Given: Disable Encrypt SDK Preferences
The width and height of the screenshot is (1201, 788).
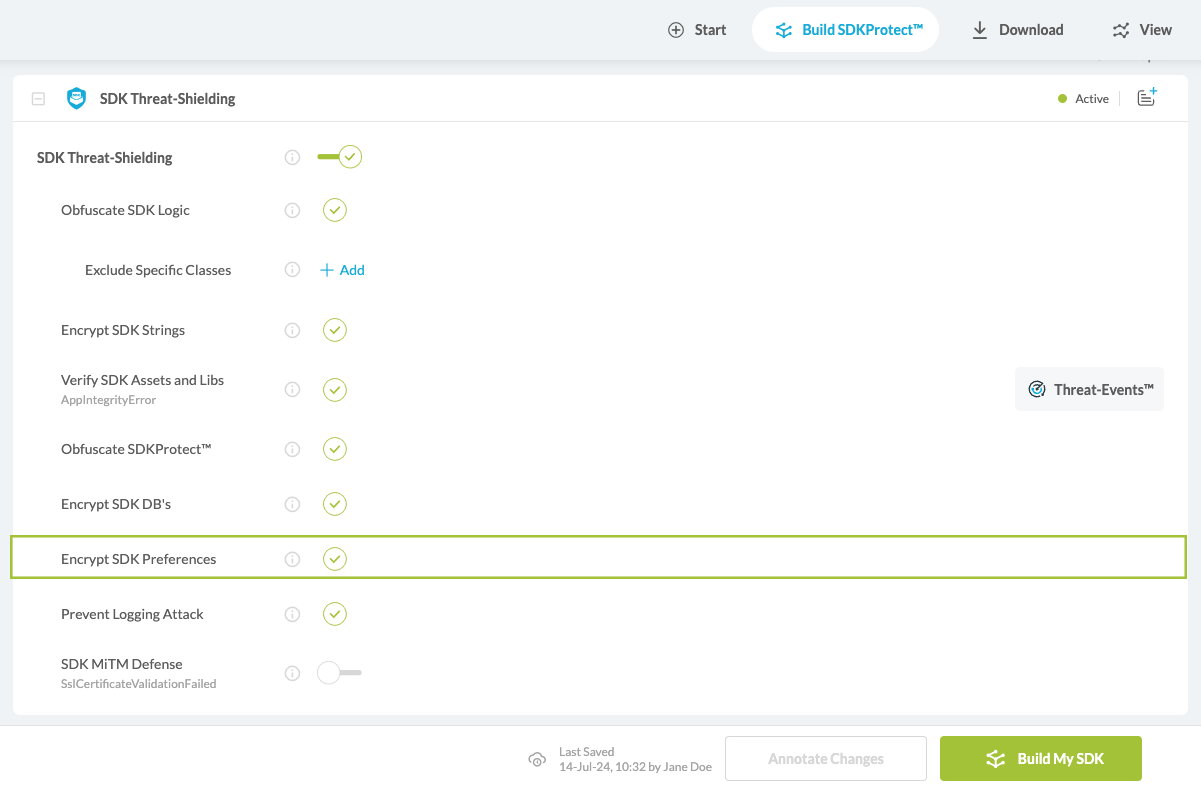Looking at the screenshot, I should 335,558.
